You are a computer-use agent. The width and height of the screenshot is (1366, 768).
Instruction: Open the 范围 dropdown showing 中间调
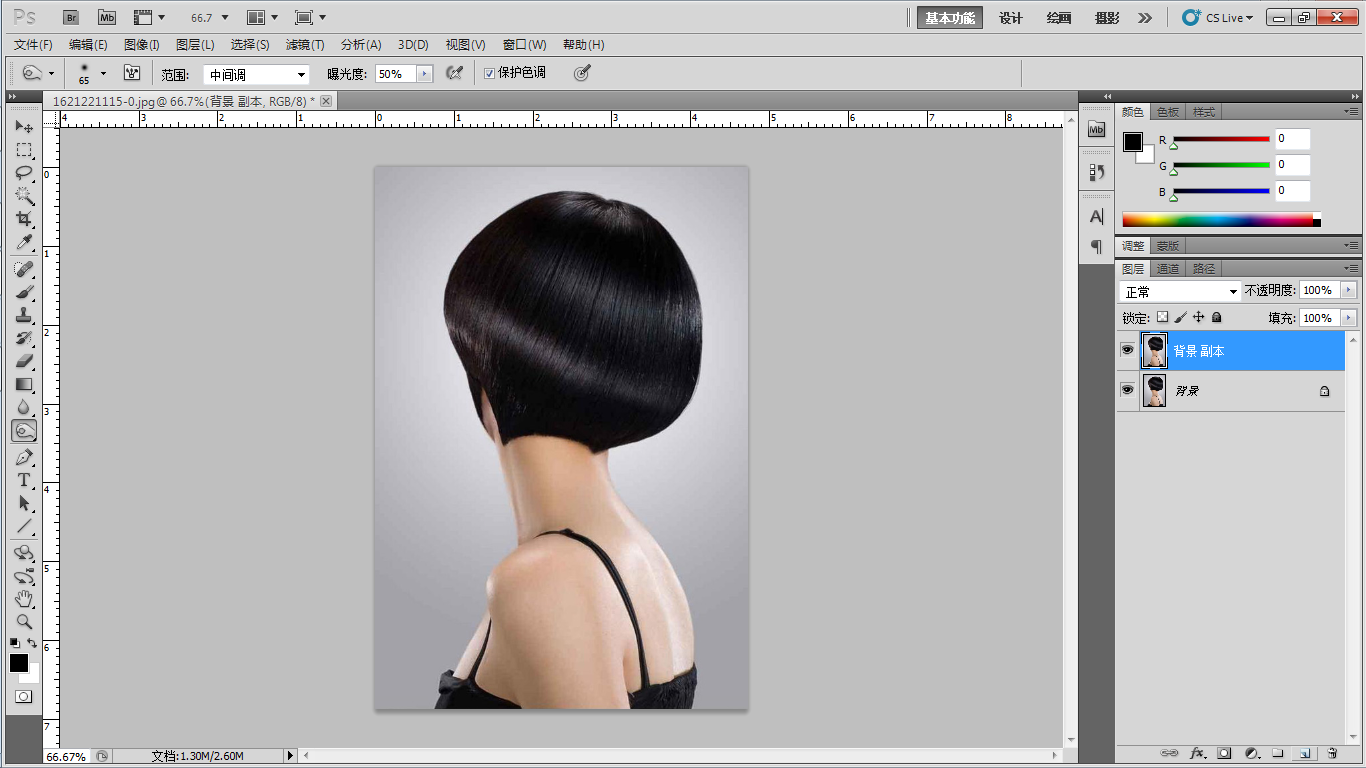tap(257, 75)
